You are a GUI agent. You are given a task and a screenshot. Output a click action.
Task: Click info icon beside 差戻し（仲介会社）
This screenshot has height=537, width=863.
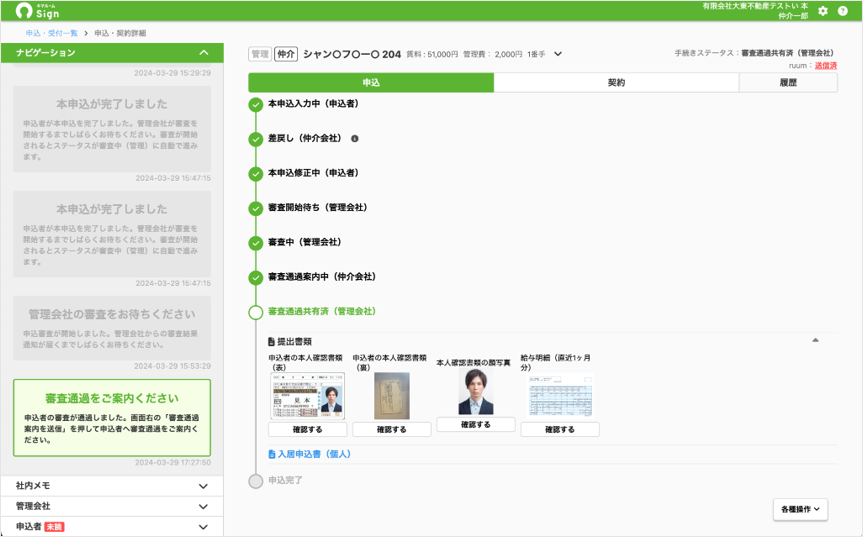click(x=354, y=139)
